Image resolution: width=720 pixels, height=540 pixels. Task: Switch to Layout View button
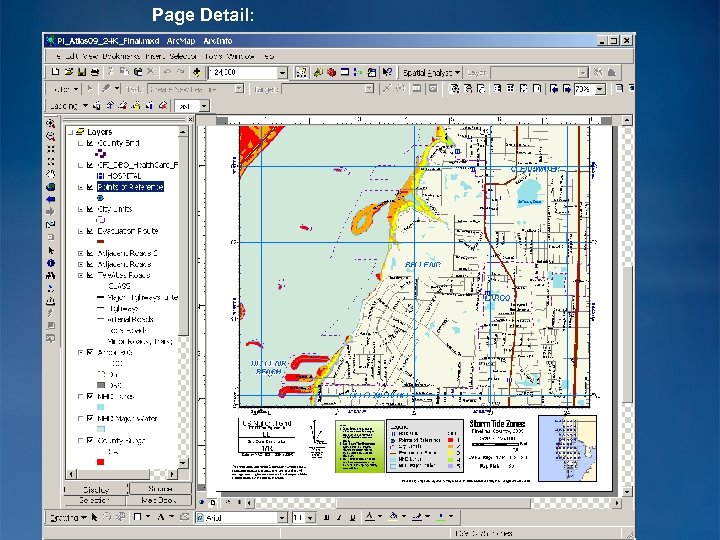[213, 502]
